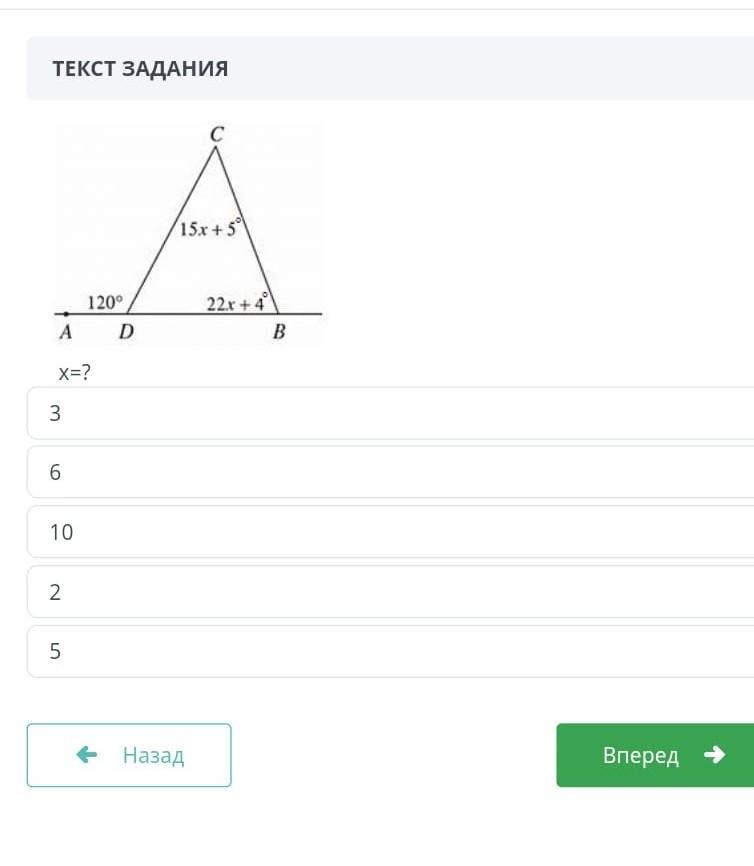Image resolution: width=754 pixels, height=866 pixels.
Task: Click the triangle diagram image
Action: point(190,234)
